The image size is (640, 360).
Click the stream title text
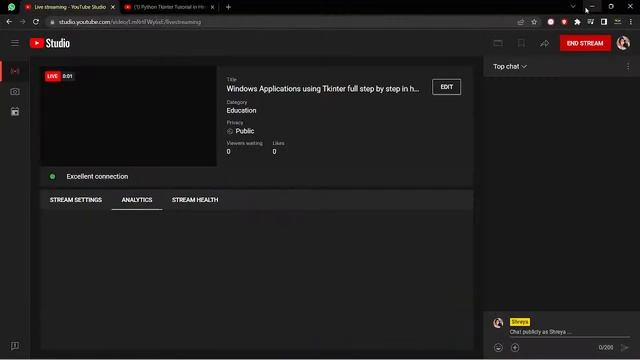point(322,89)
